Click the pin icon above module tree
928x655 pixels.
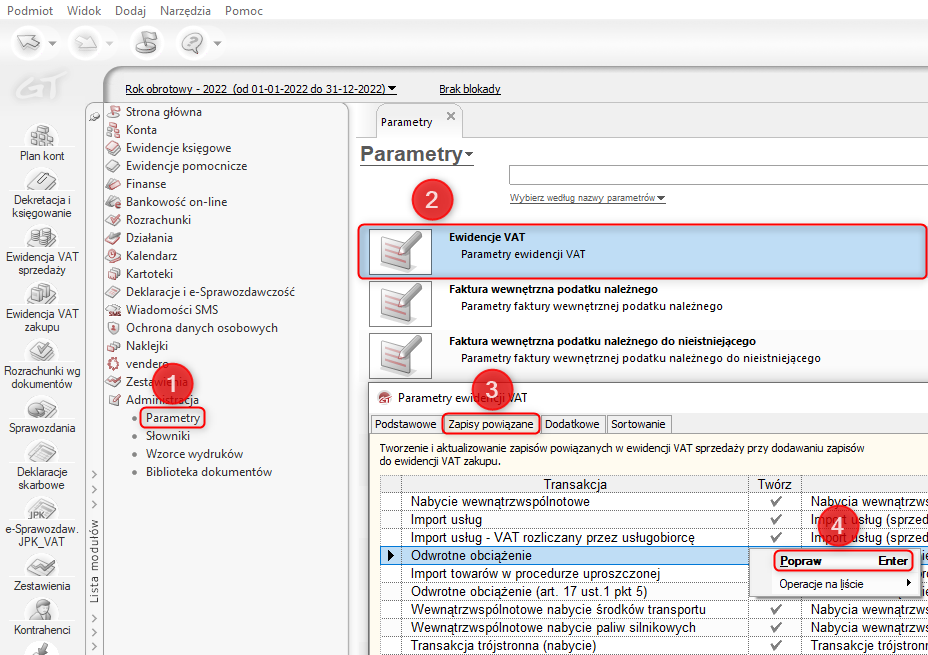(95, 117)
